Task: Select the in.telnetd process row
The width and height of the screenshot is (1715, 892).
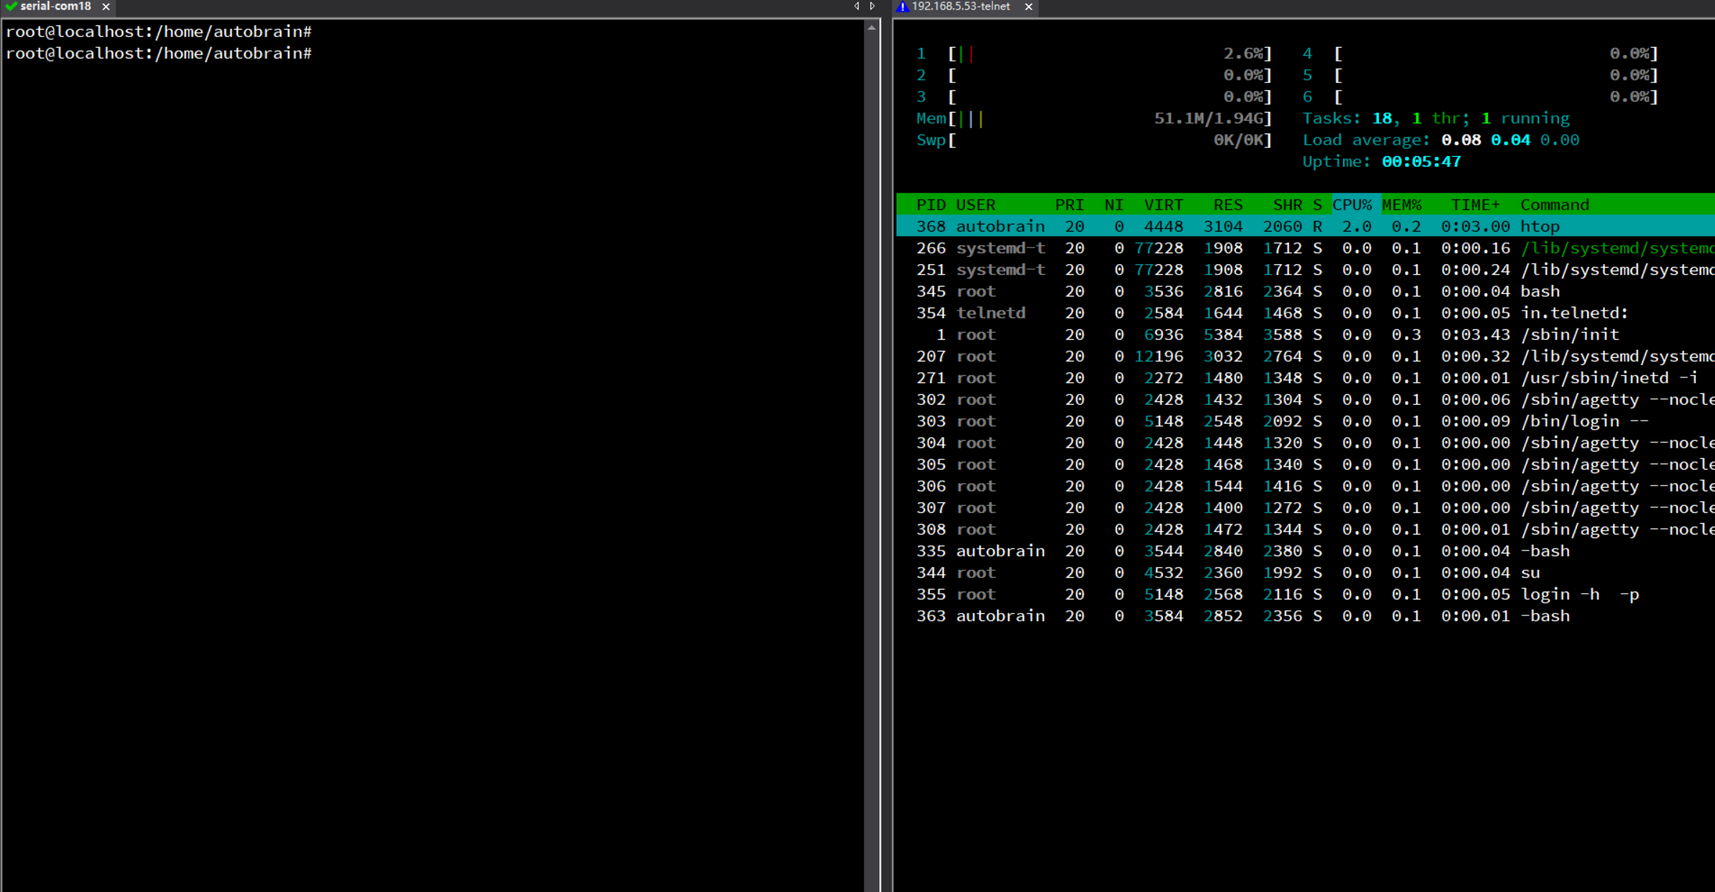Action: 1306,313
